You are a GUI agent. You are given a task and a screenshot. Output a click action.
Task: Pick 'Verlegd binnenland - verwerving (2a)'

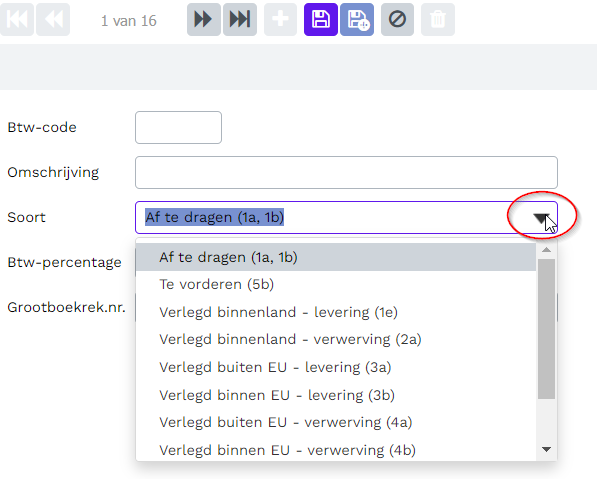point(336,339)
